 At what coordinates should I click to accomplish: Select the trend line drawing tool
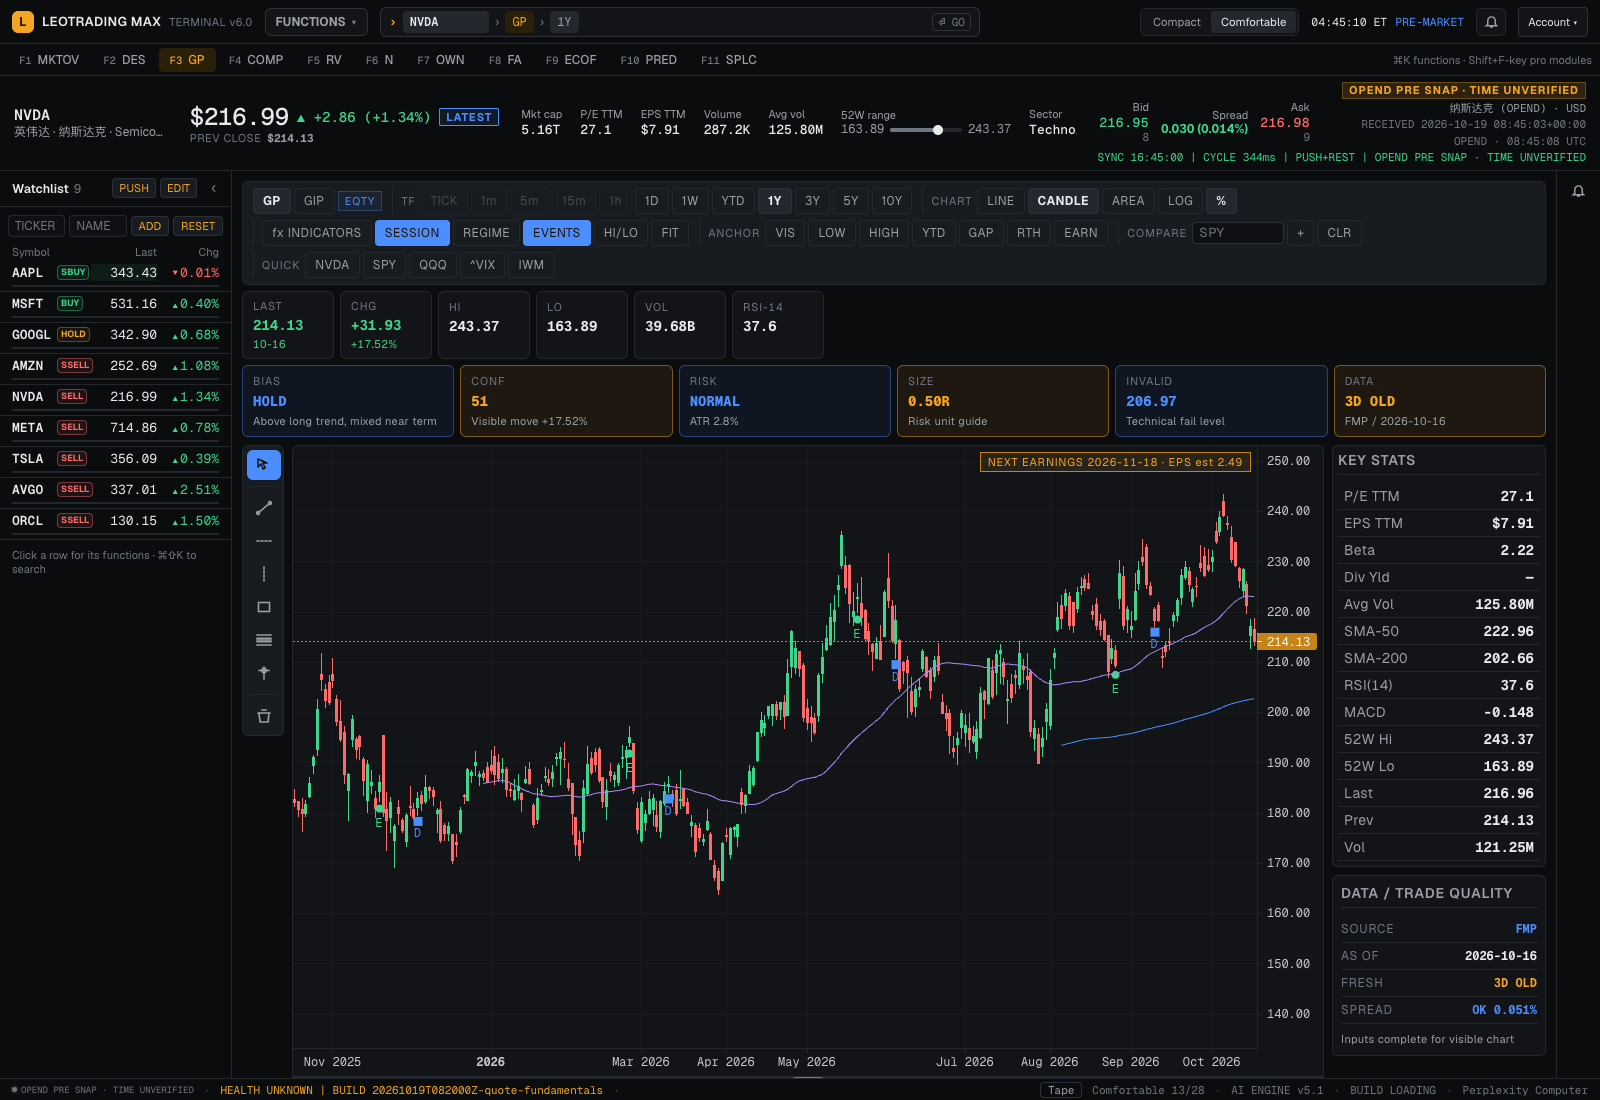point(264,508)
